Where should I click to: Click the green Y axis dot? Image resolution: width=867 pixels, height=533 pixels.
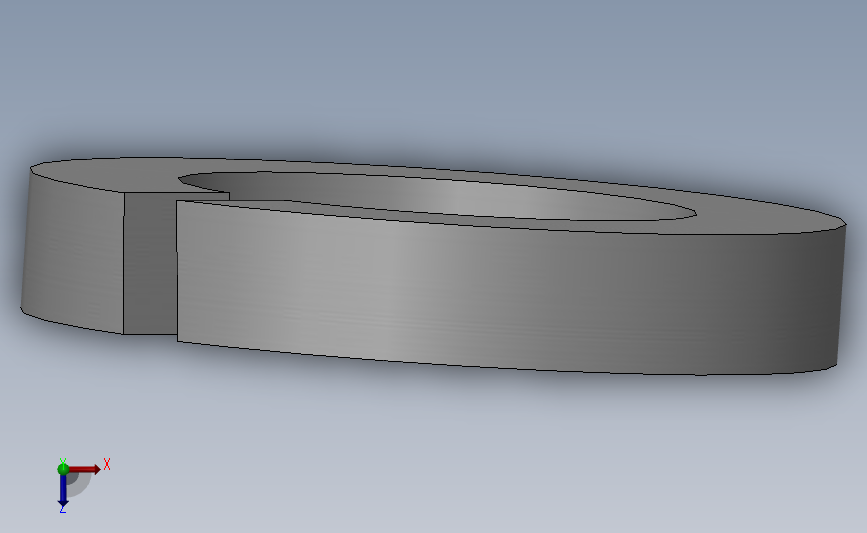coord(63,469)
